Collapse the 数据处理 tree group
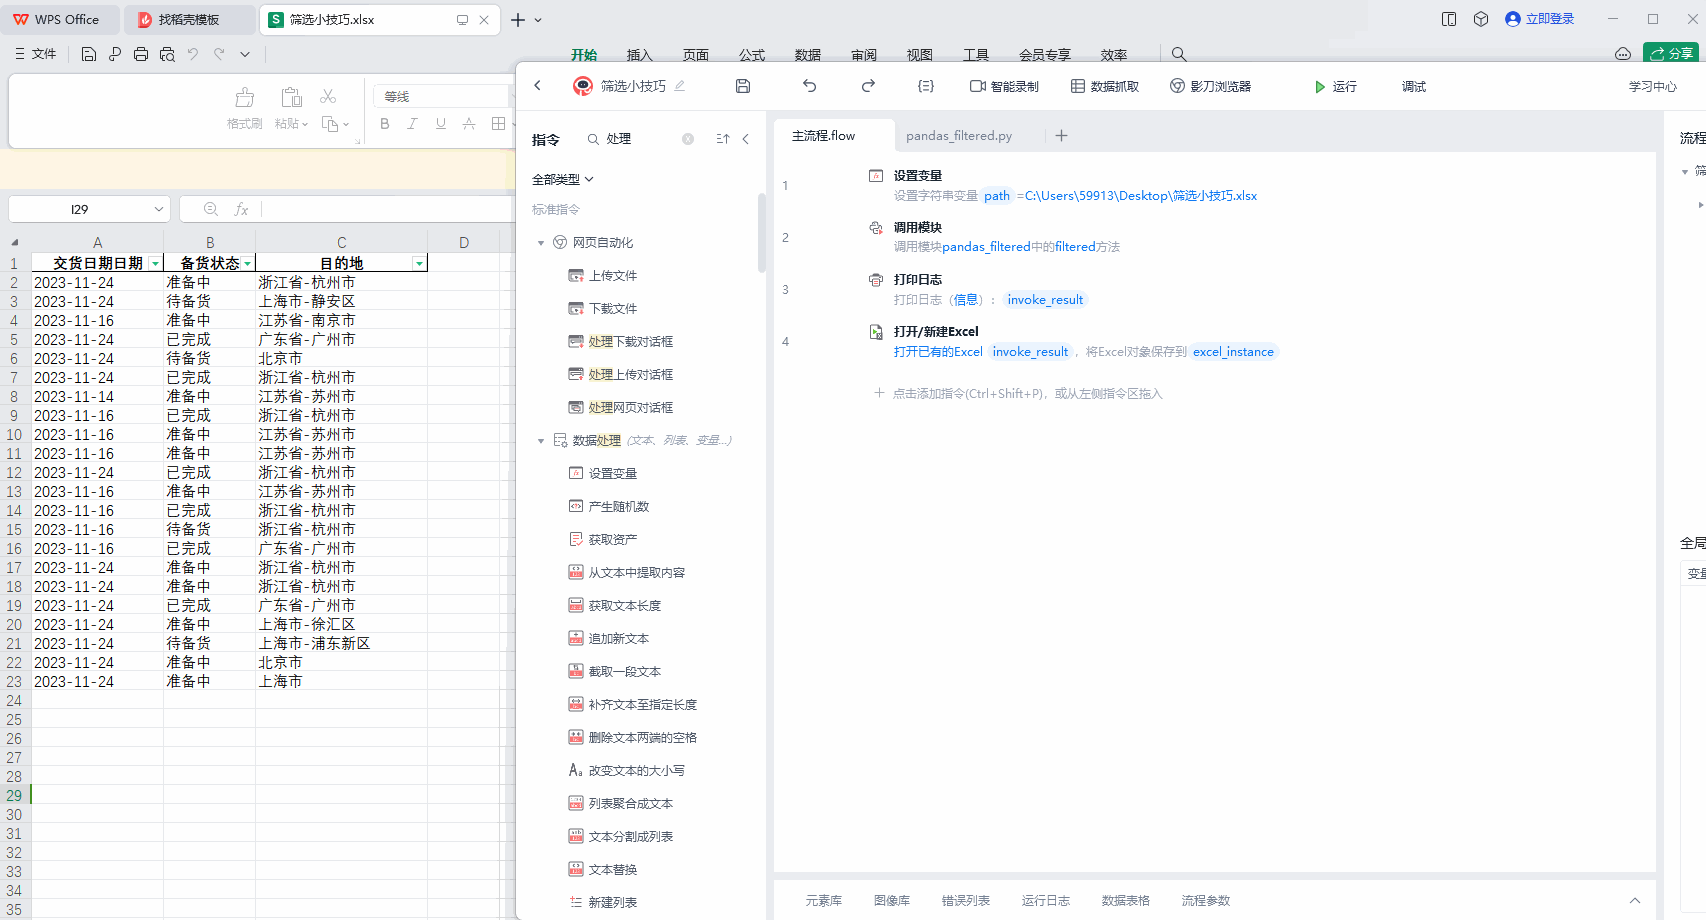This screenshot has height=920, width=1706. click(x=541, y=441)
